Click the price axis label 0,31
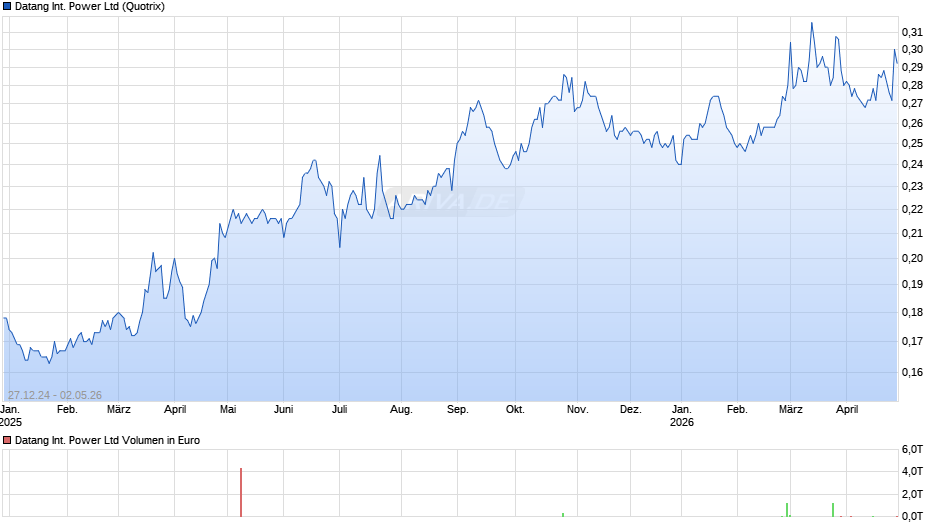 point(912,32)
